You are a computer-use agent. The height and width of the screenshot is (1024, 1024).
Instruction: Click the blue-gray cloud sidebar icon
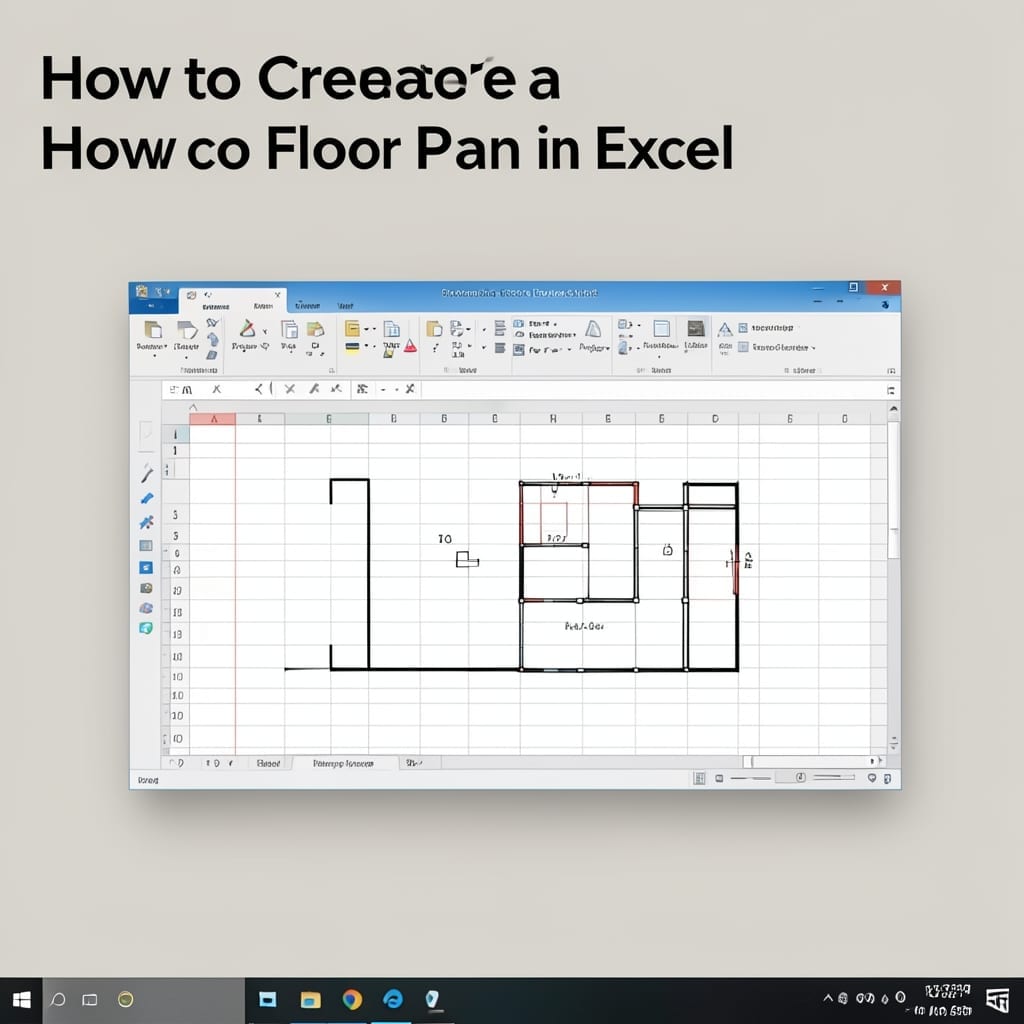tap(146, 608)
